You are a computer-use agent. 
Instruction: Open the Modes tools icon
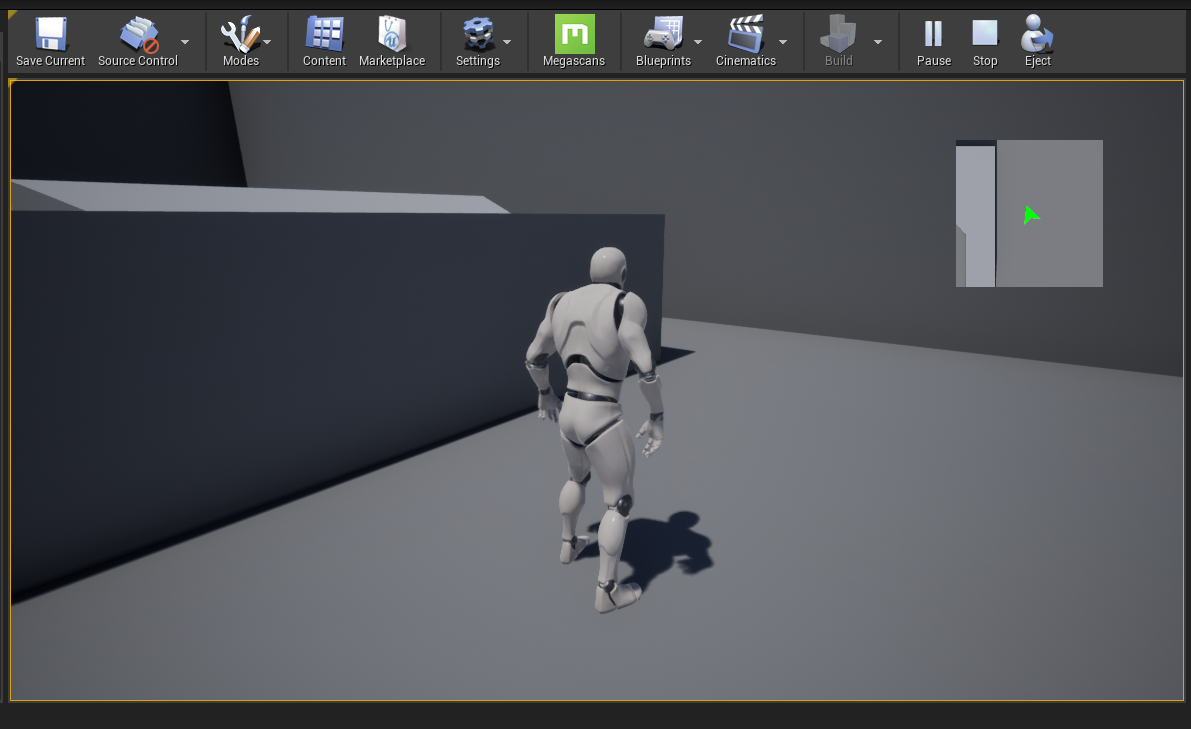[x=240, y=35]
